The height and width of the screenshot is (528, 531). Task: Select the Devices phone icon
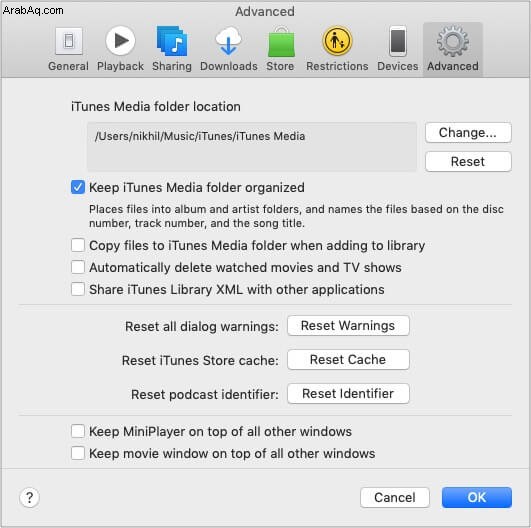coord(398,41)
